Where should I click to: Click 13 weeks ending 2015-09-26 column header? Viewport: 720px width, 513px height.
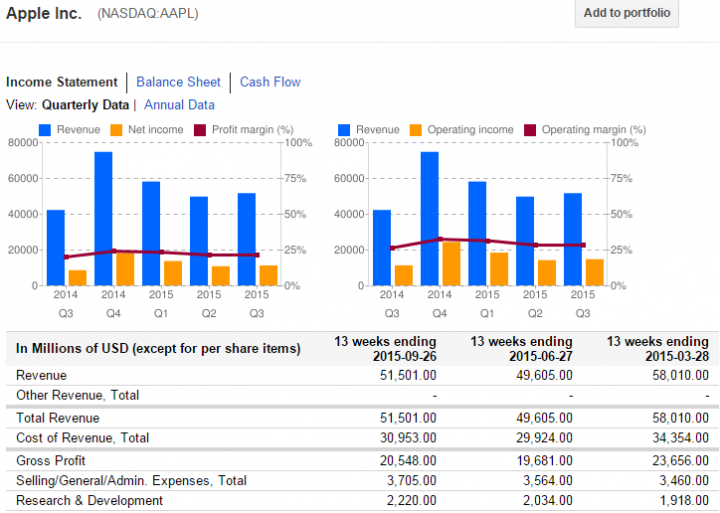[385, 349]
